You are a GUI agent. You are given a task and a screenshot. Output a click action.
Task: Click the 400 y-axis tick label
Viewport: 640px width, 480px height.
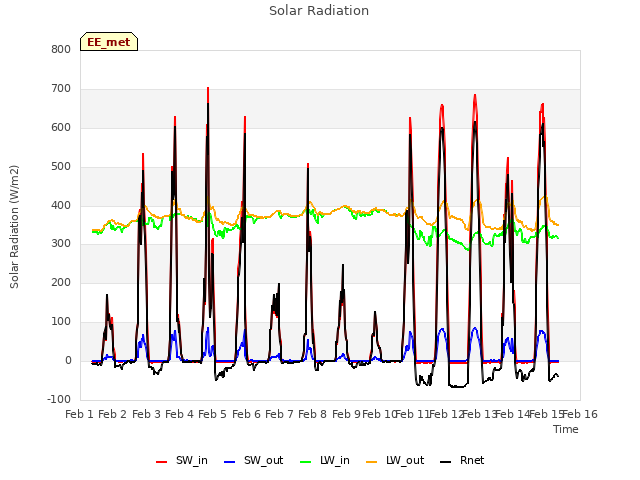pos(61,206)
